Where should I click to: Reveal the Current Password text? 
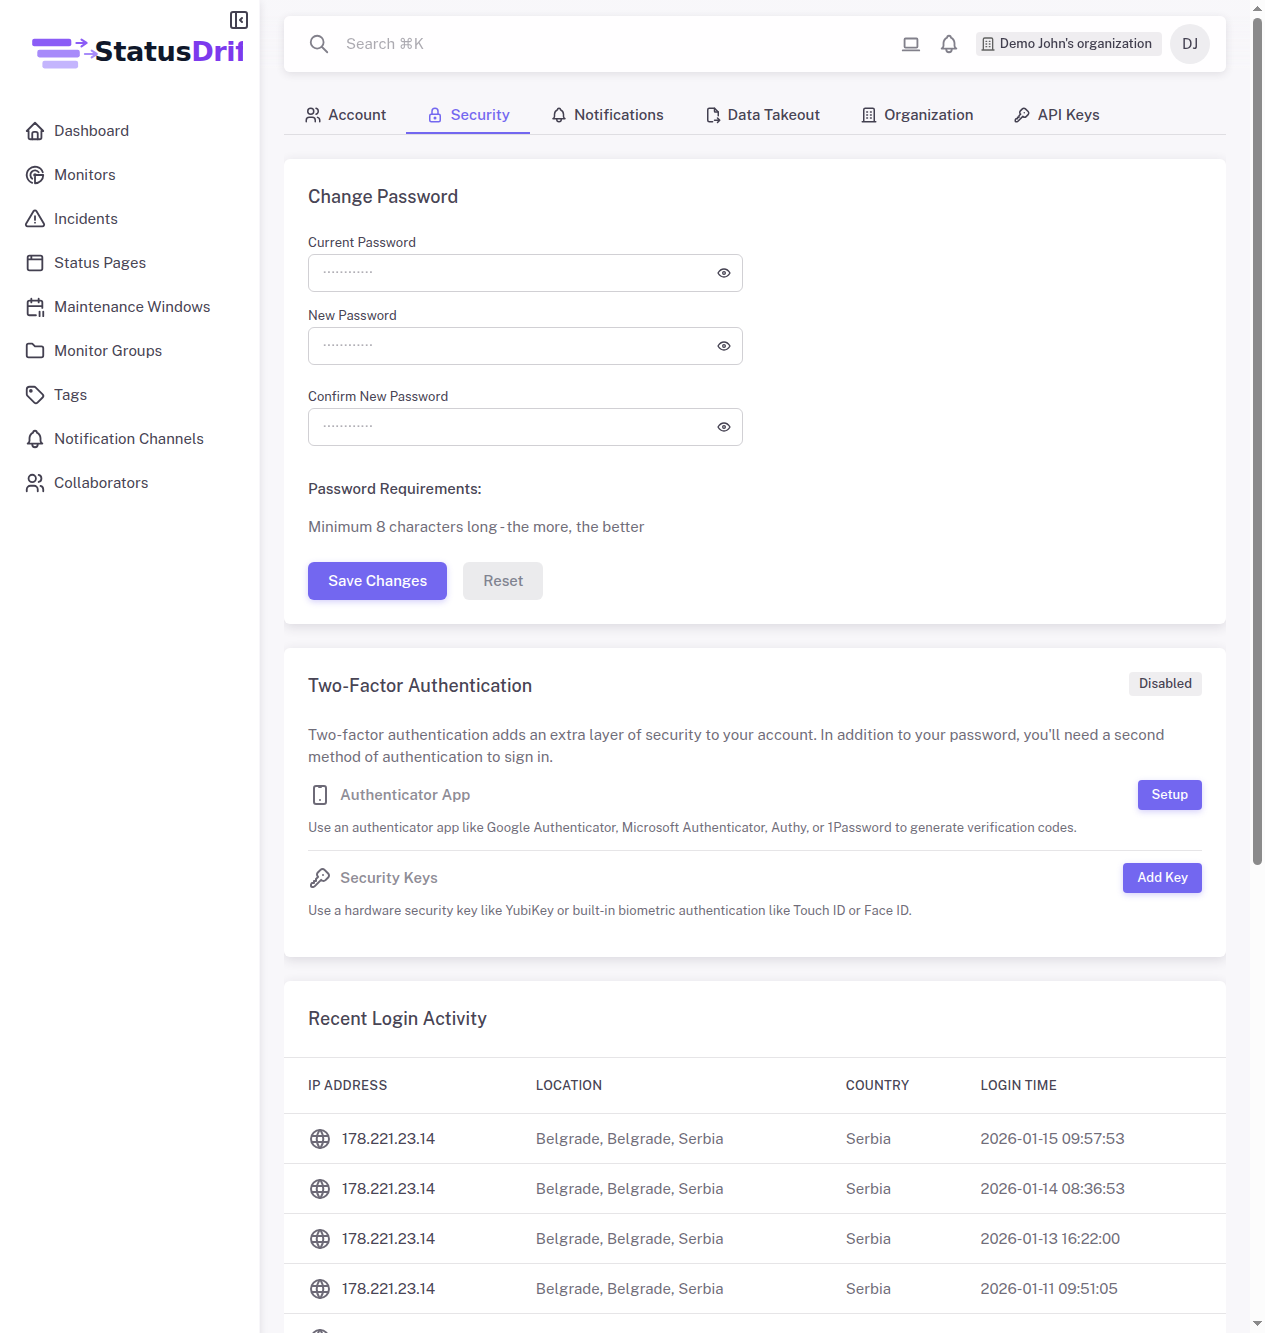[x=723, y=272]
